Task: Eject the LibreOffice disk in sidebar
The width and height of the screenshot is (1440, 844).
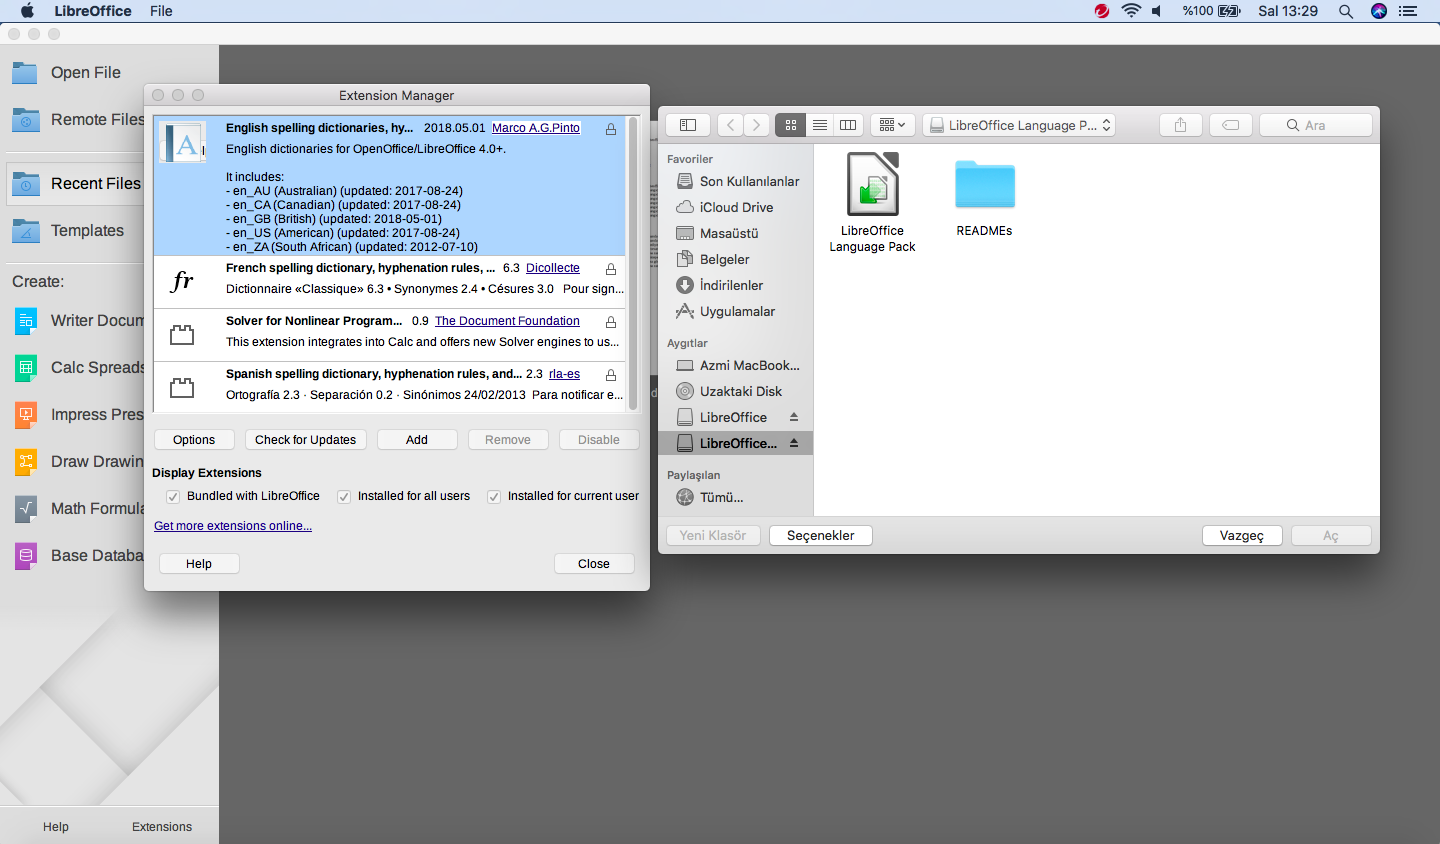Action: pos(794,417)
